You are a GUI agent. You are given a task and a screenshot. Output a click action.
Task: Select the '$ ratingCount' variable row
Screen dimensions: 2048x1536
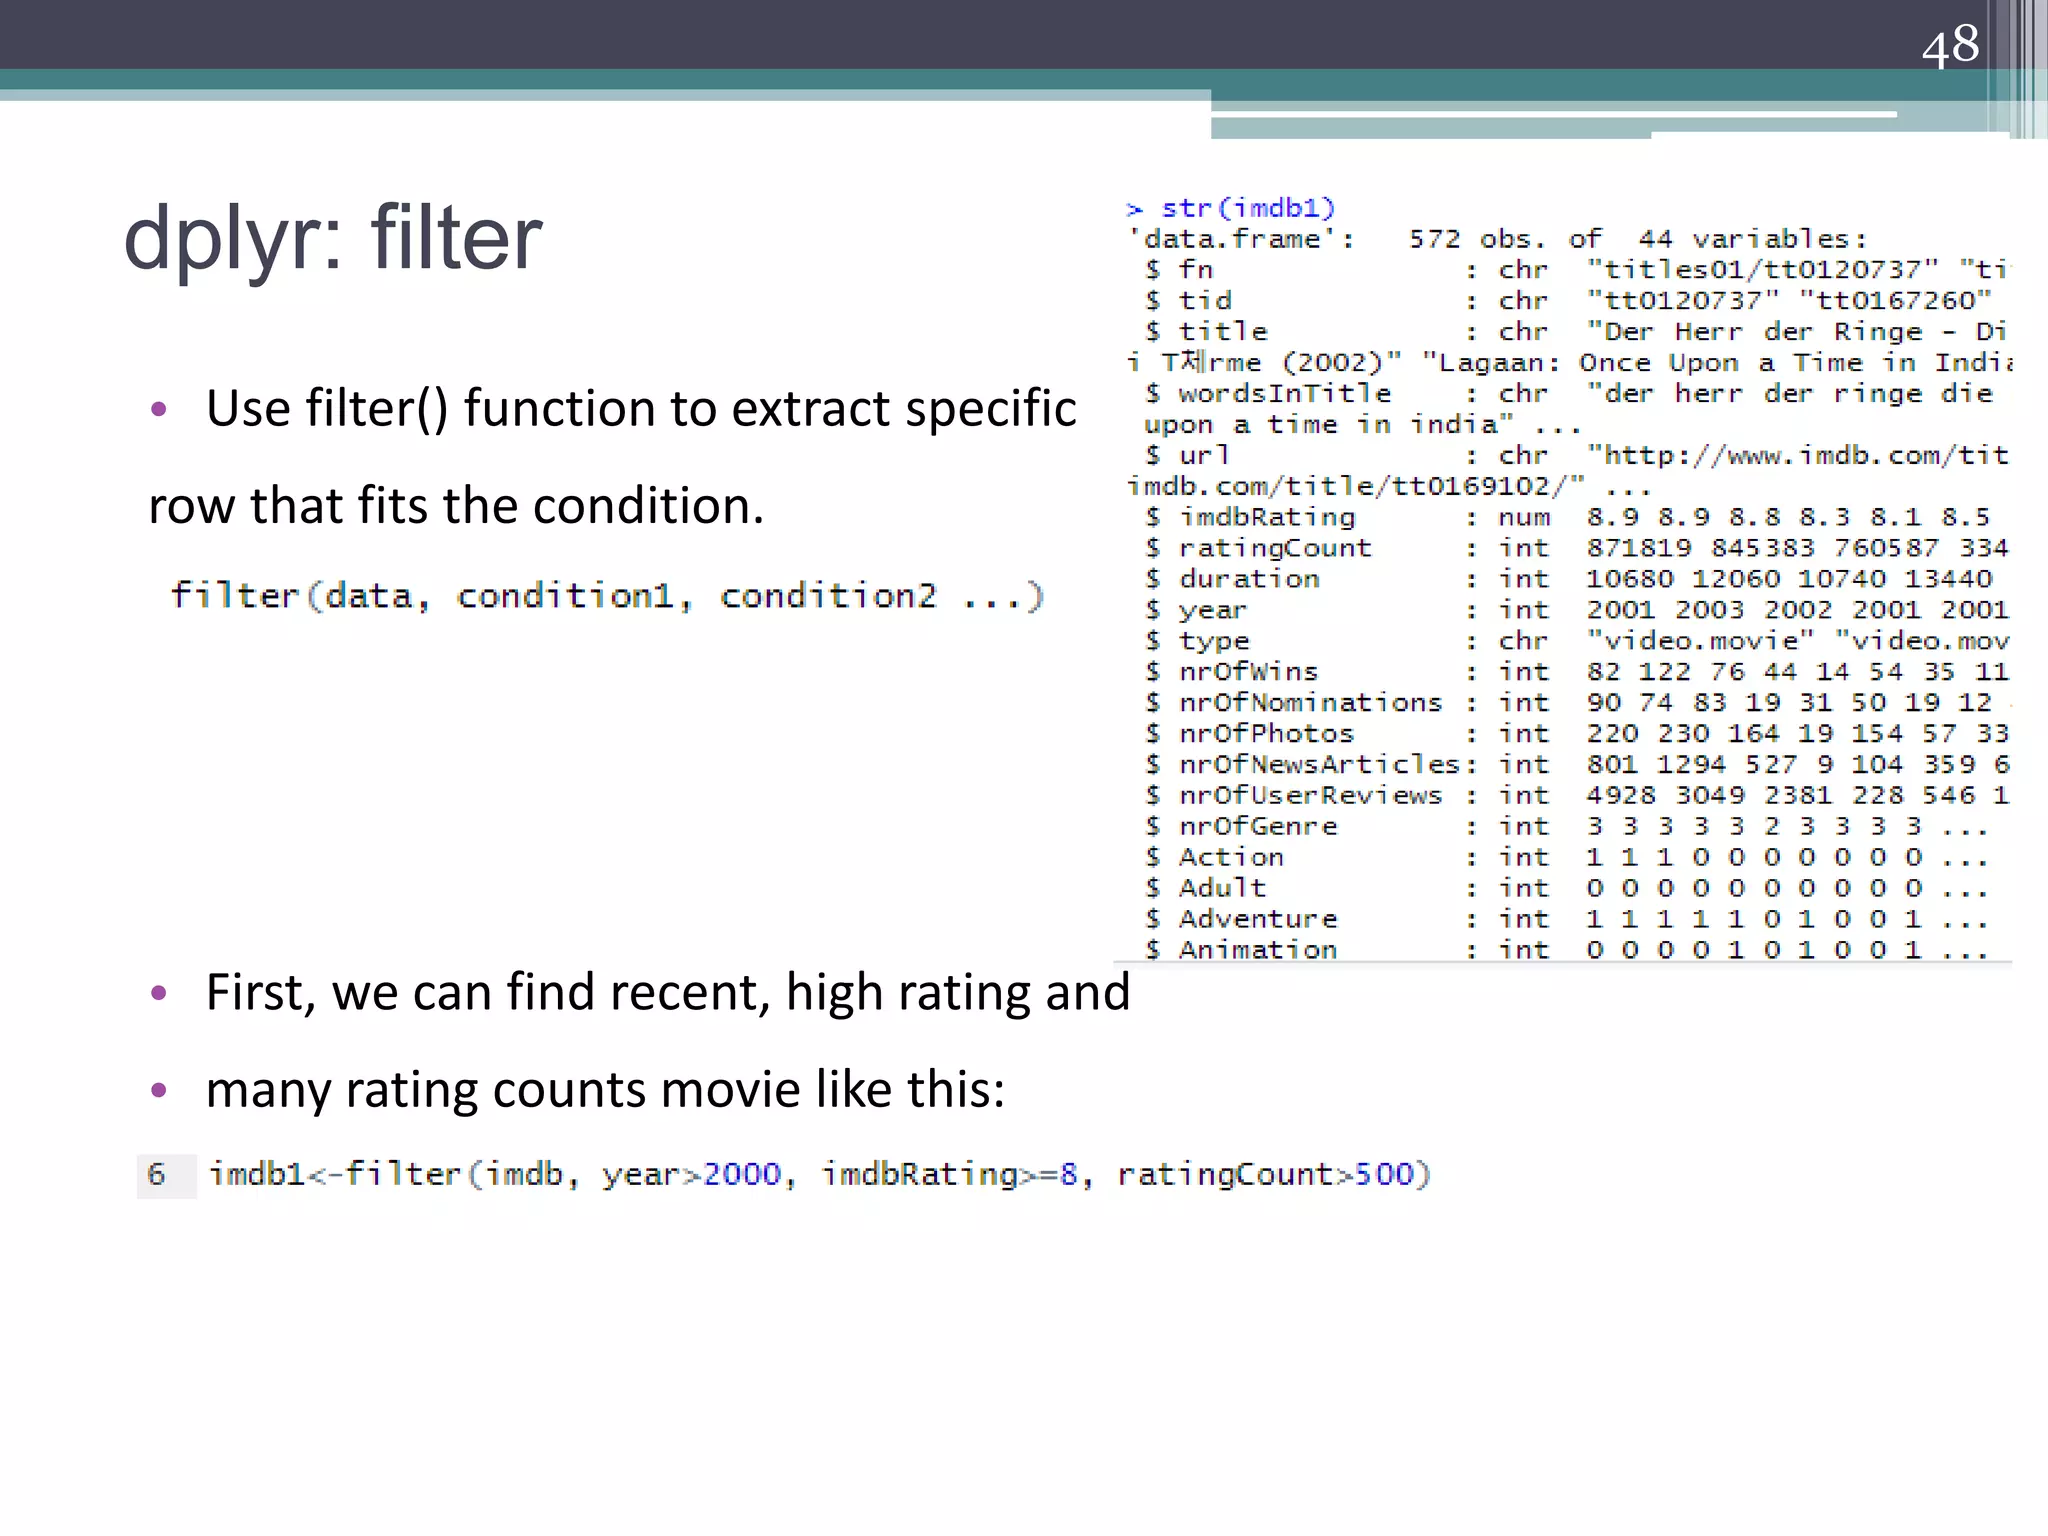pyautogui.click(x=1576, y=549)
